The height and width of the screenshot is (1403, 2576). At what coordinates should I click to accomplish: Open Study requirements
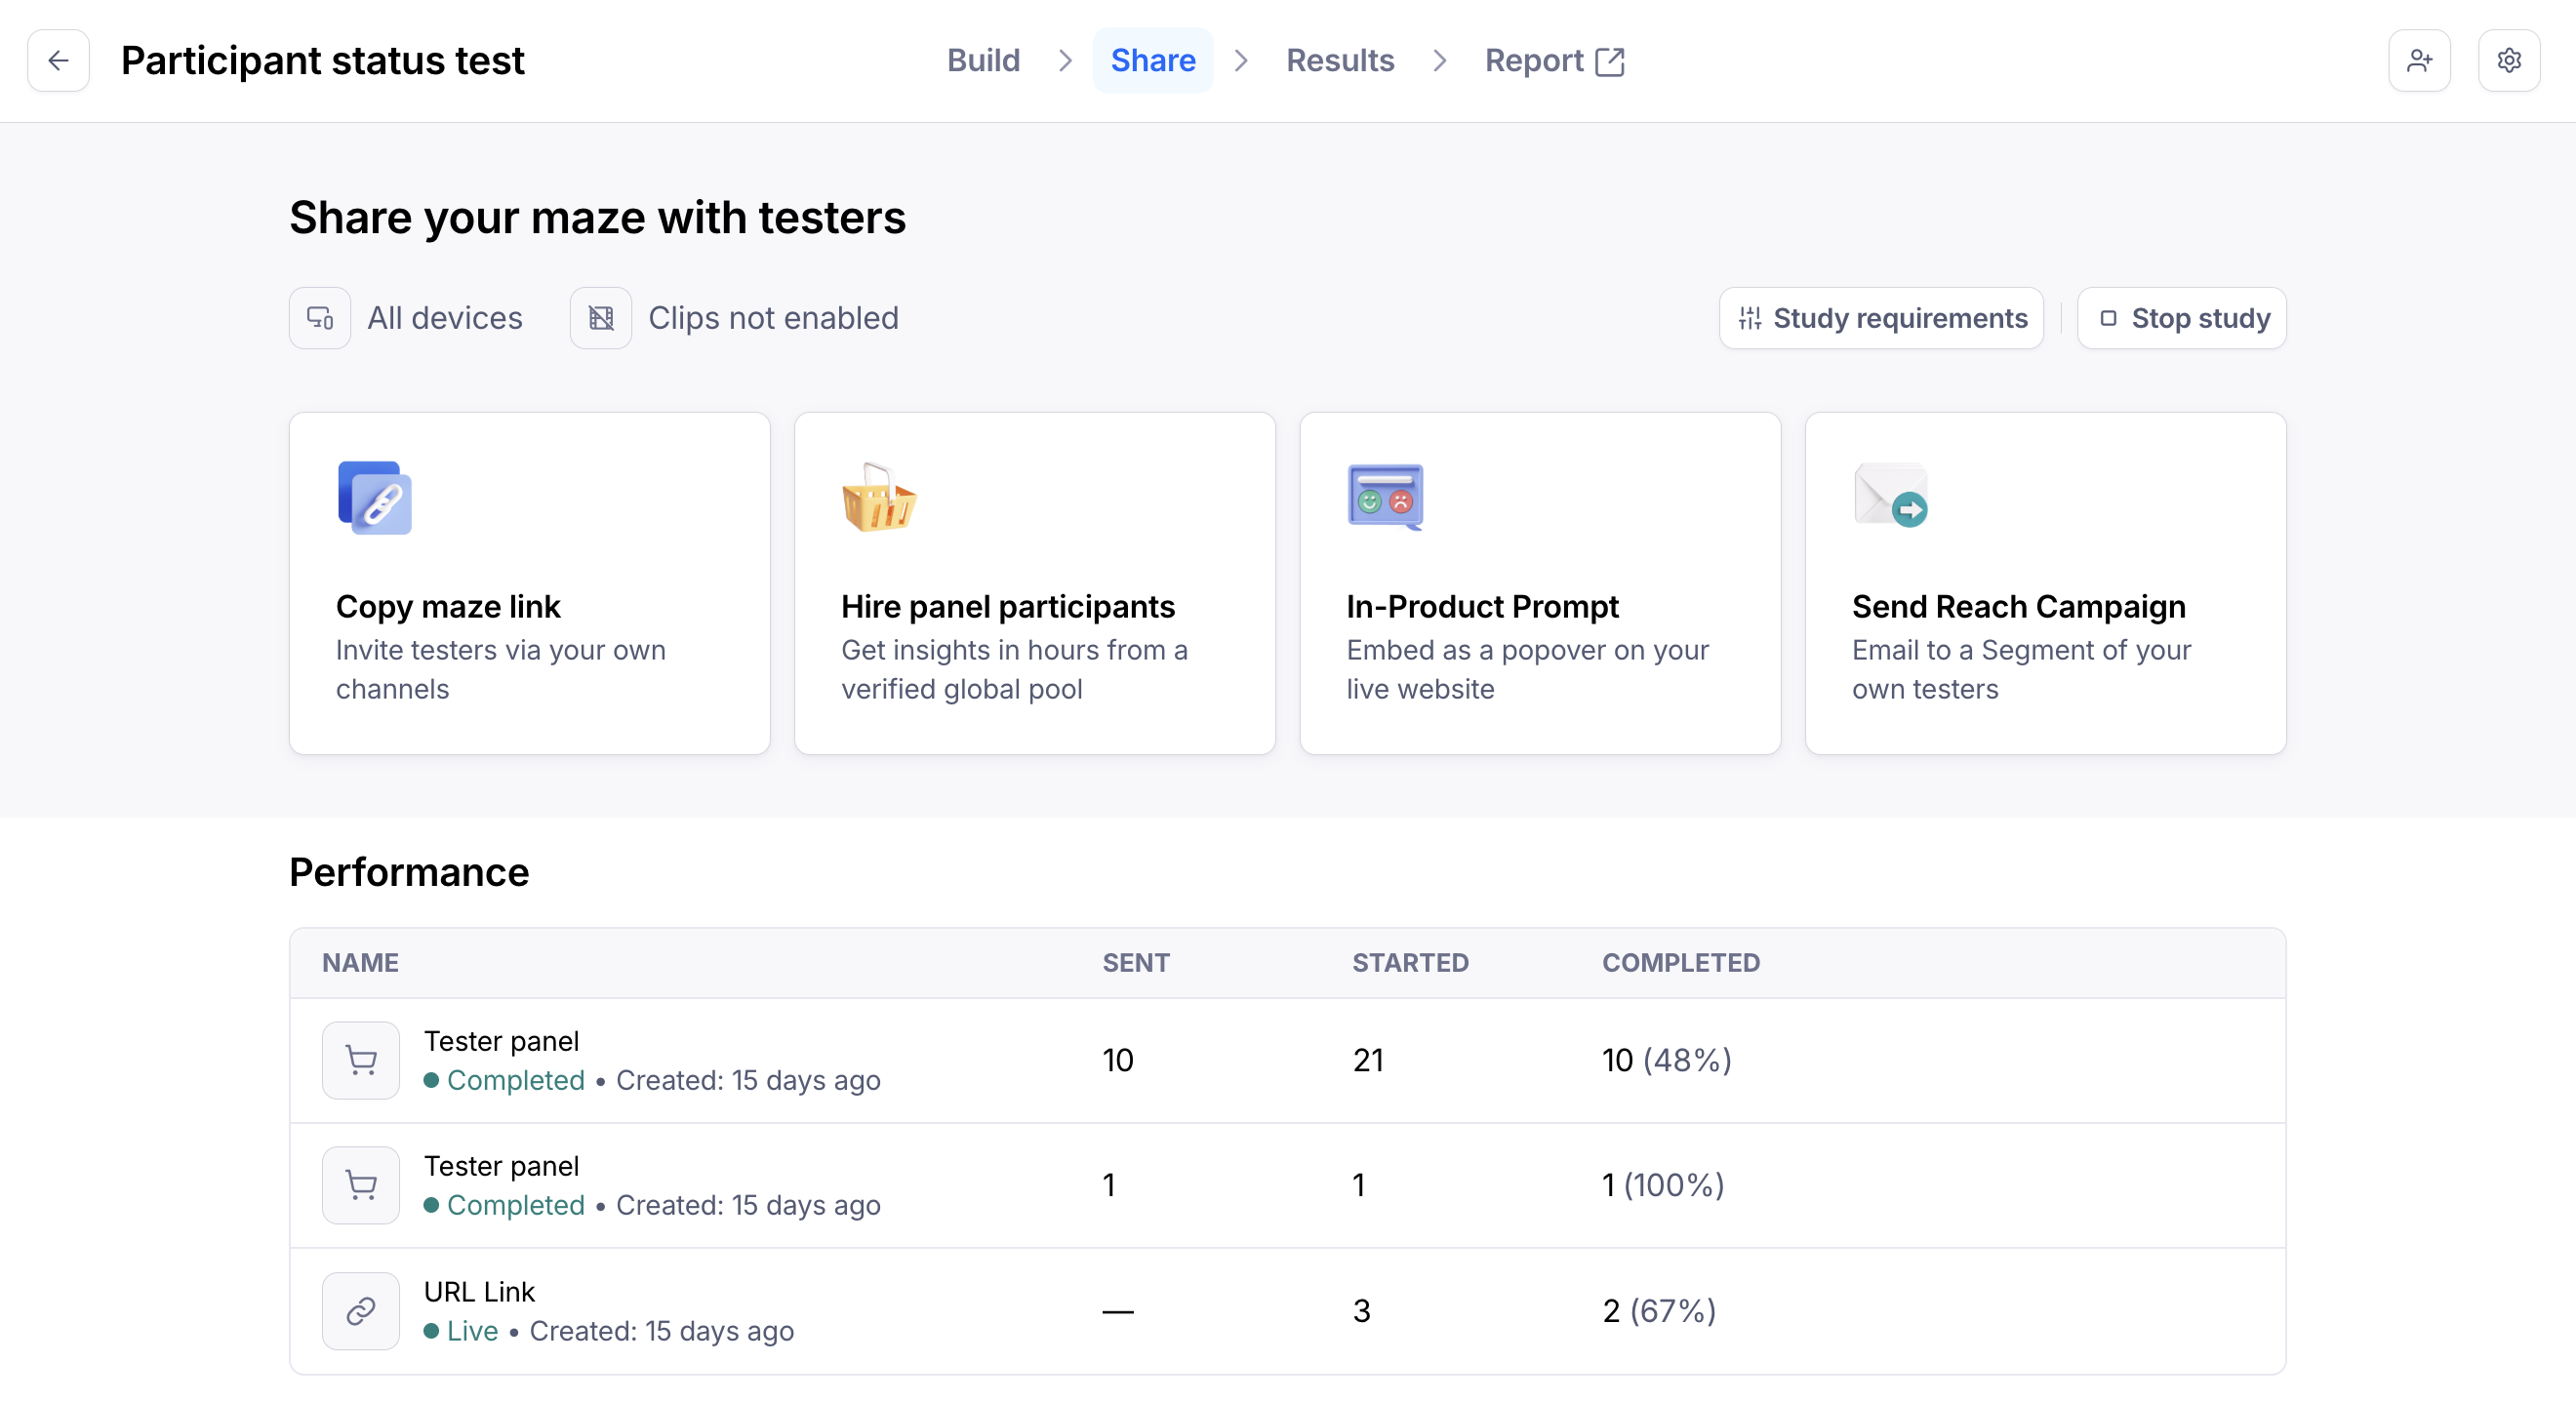(x=1881, y=318)
